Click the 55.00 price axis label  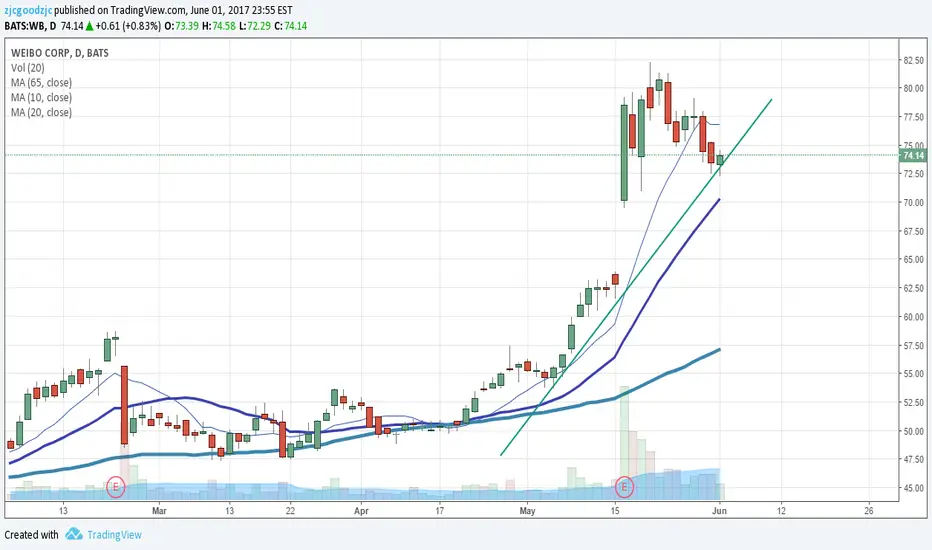point(914,373)
